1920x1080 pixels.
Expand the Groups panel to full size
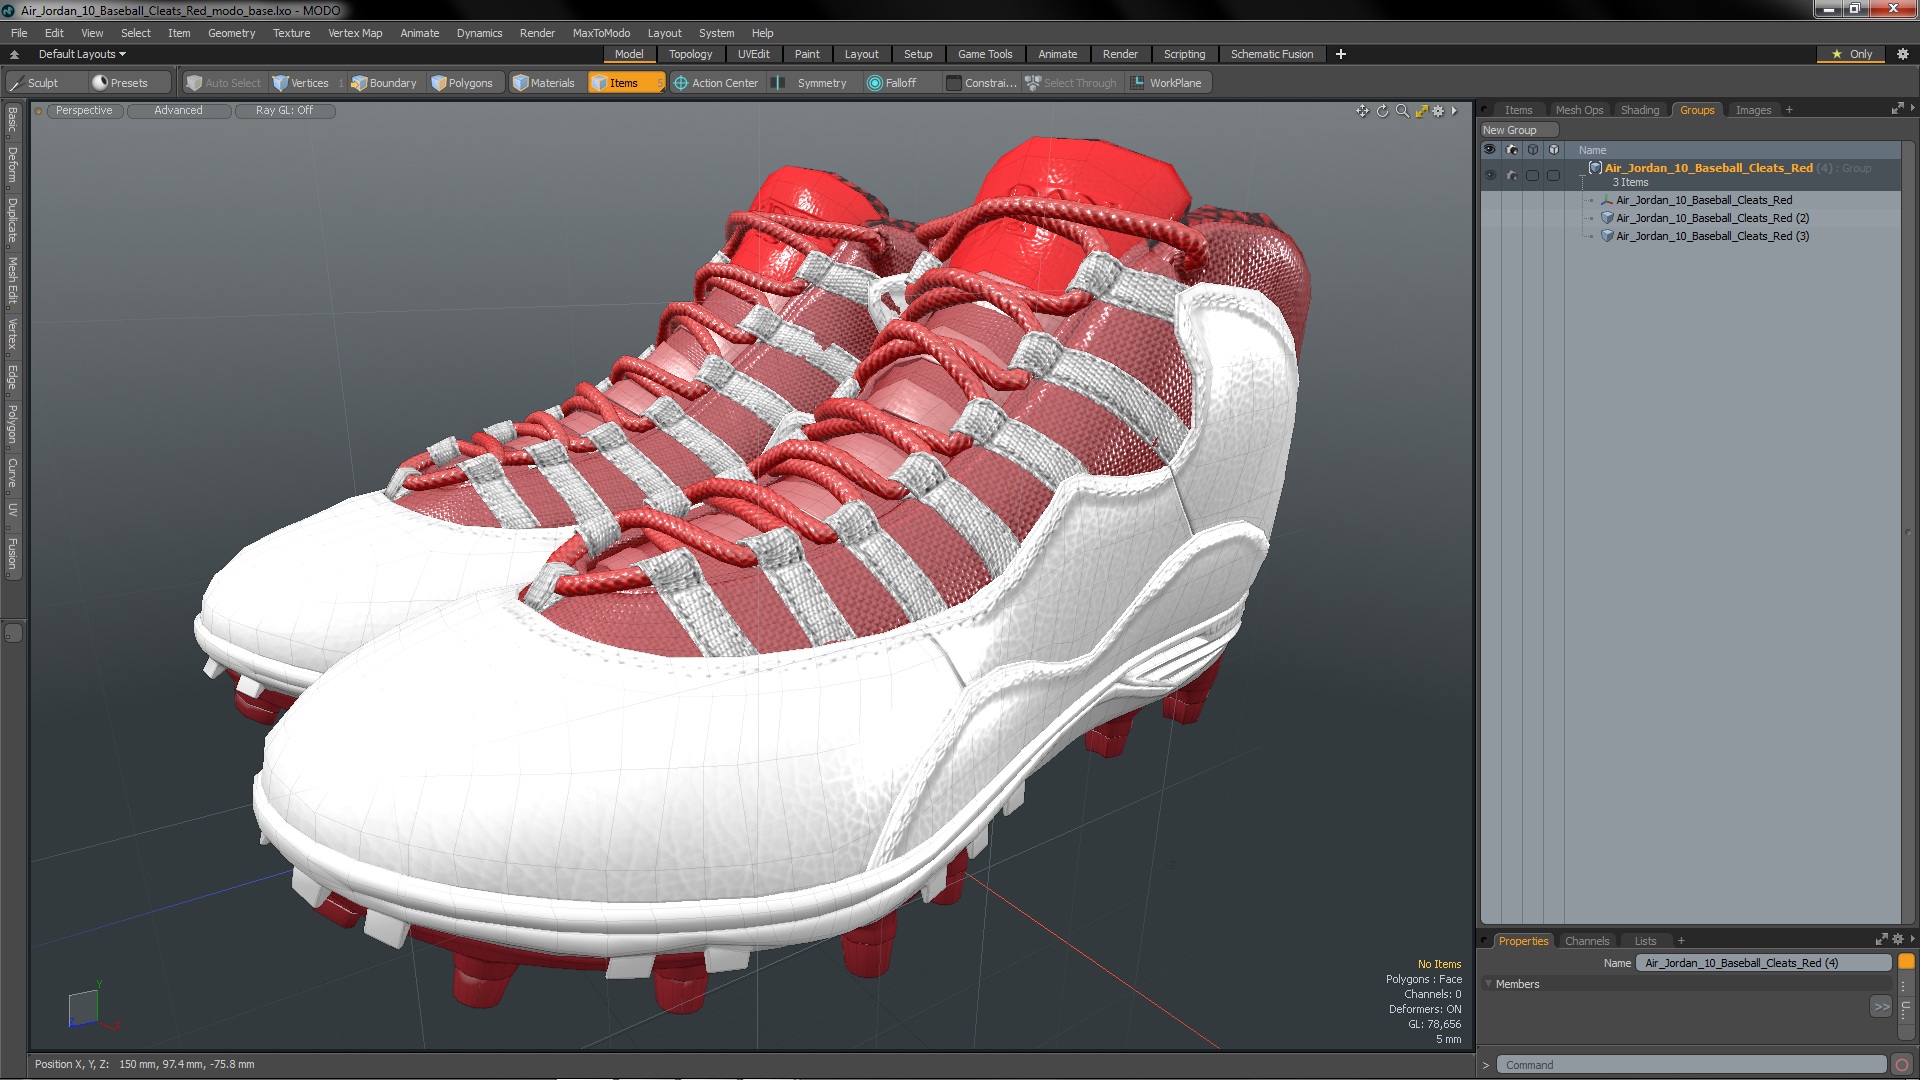point(1897,109)
